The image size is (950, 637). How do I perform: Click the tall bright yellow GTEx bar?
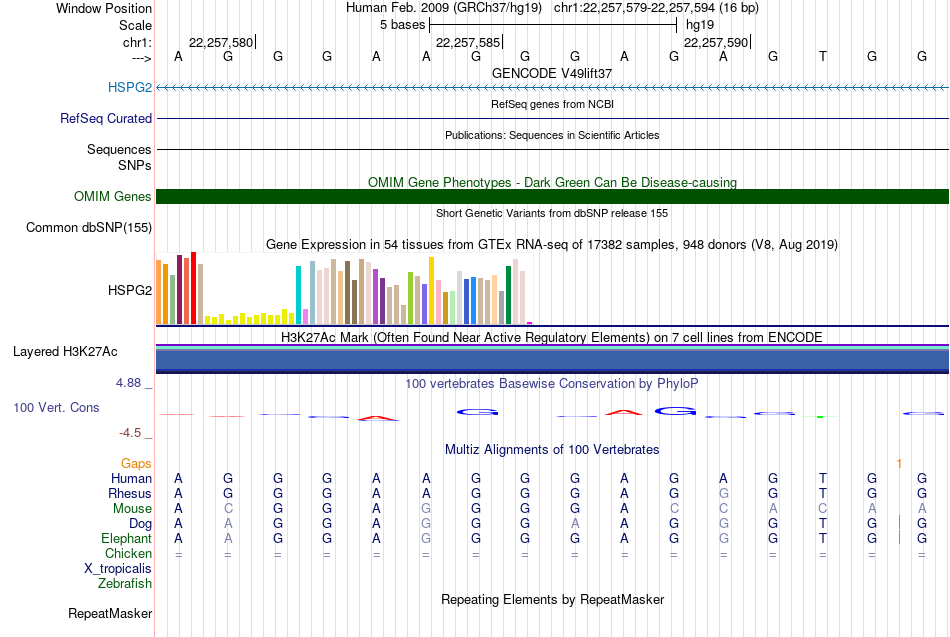click(431, 291)
